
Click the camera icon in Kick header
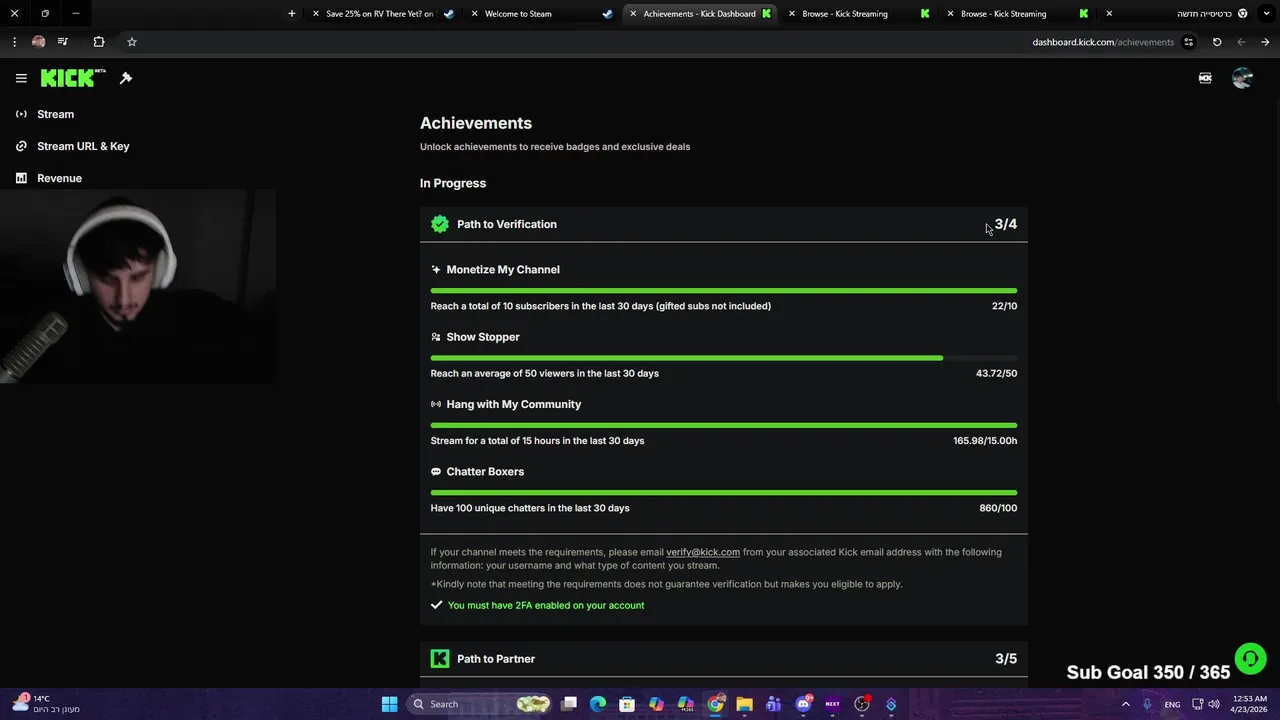[x=1205, y=78]
